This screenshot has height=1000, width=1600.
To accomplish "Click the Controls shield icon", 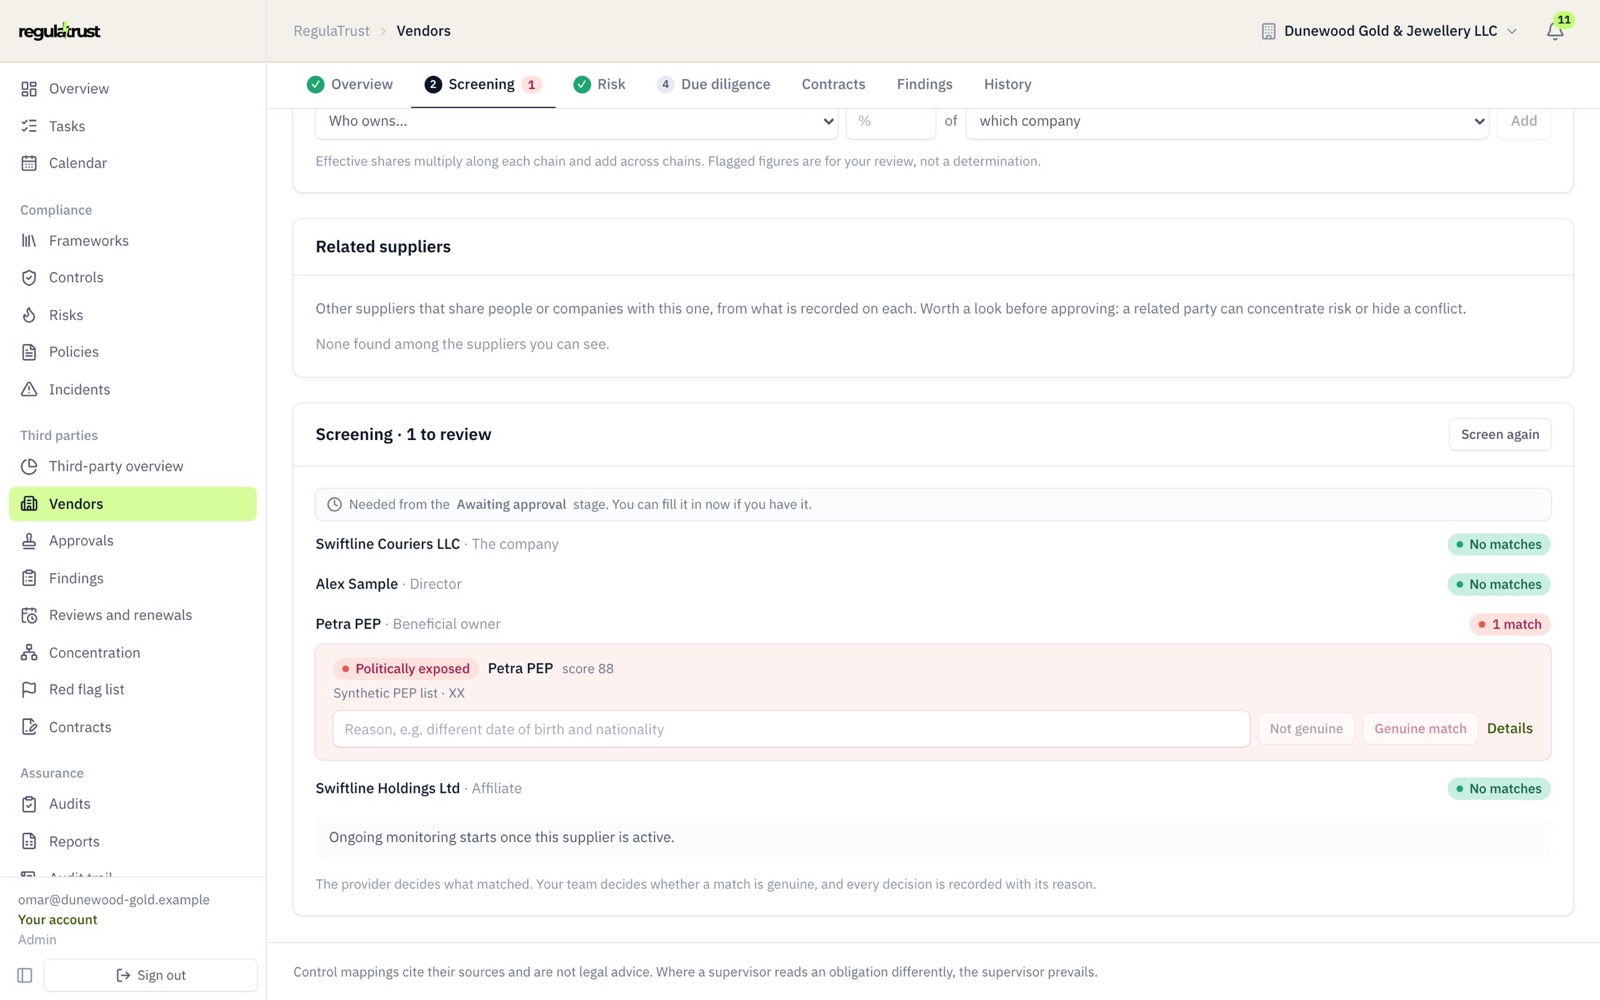I will pos(29,278).
